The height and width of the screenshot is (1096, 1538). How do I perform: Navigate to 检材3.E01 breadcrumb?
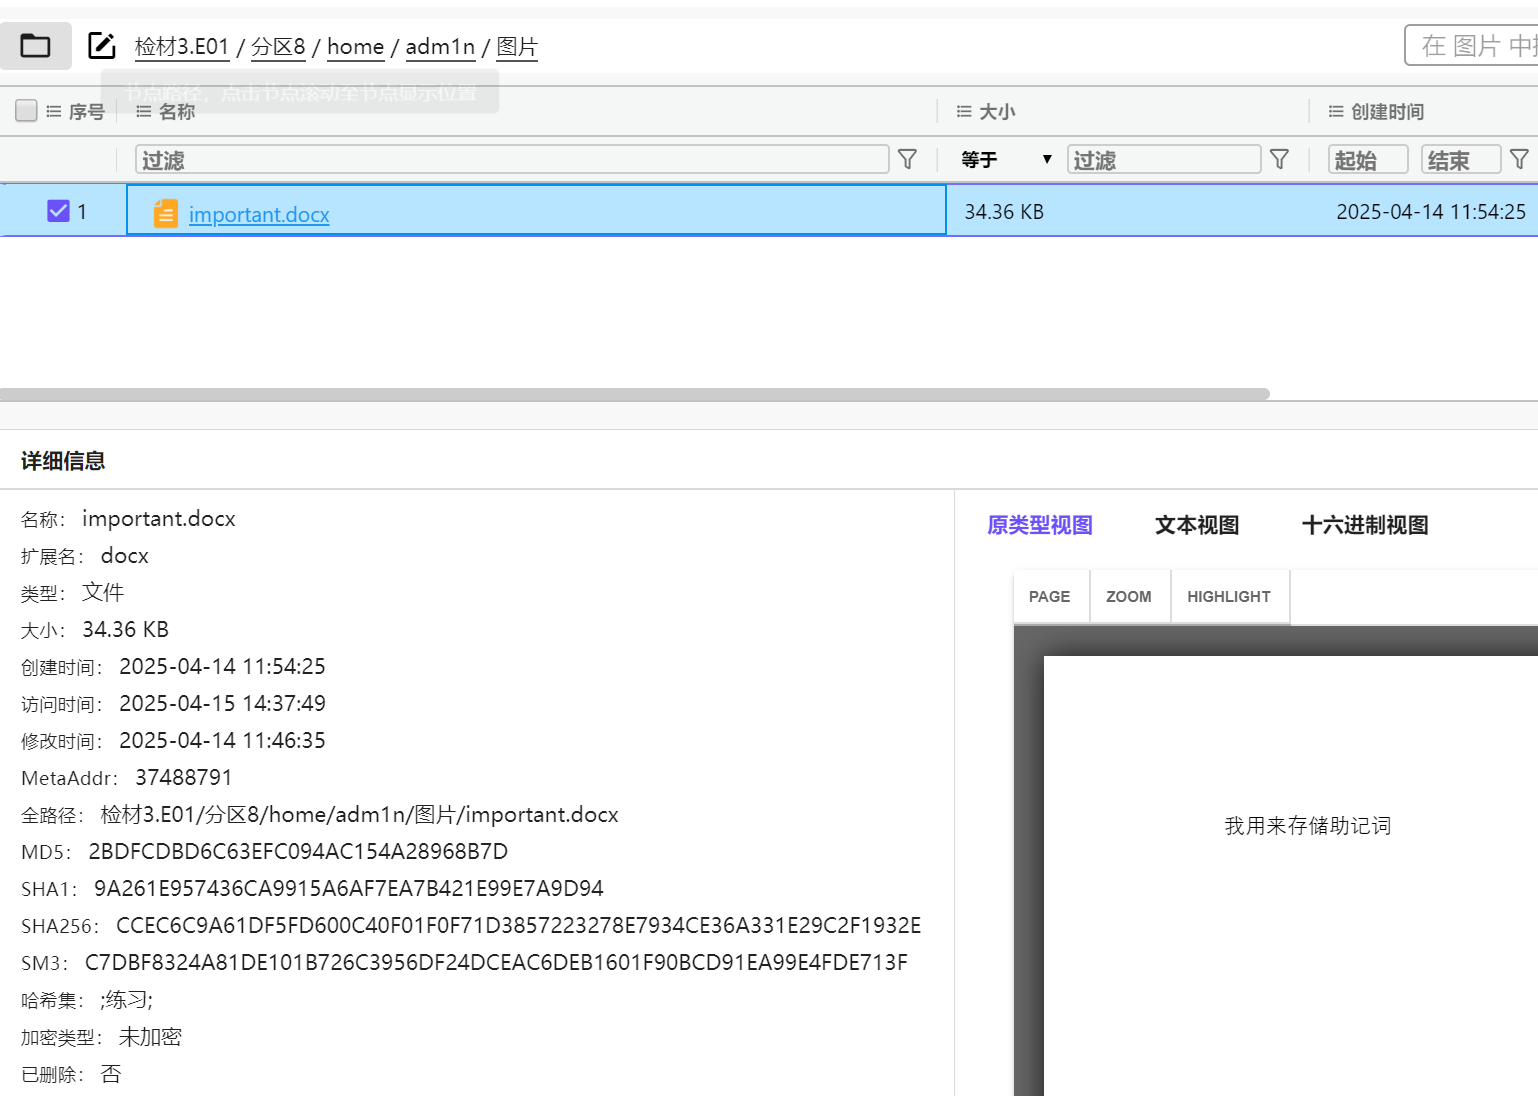tap(182, 46)
